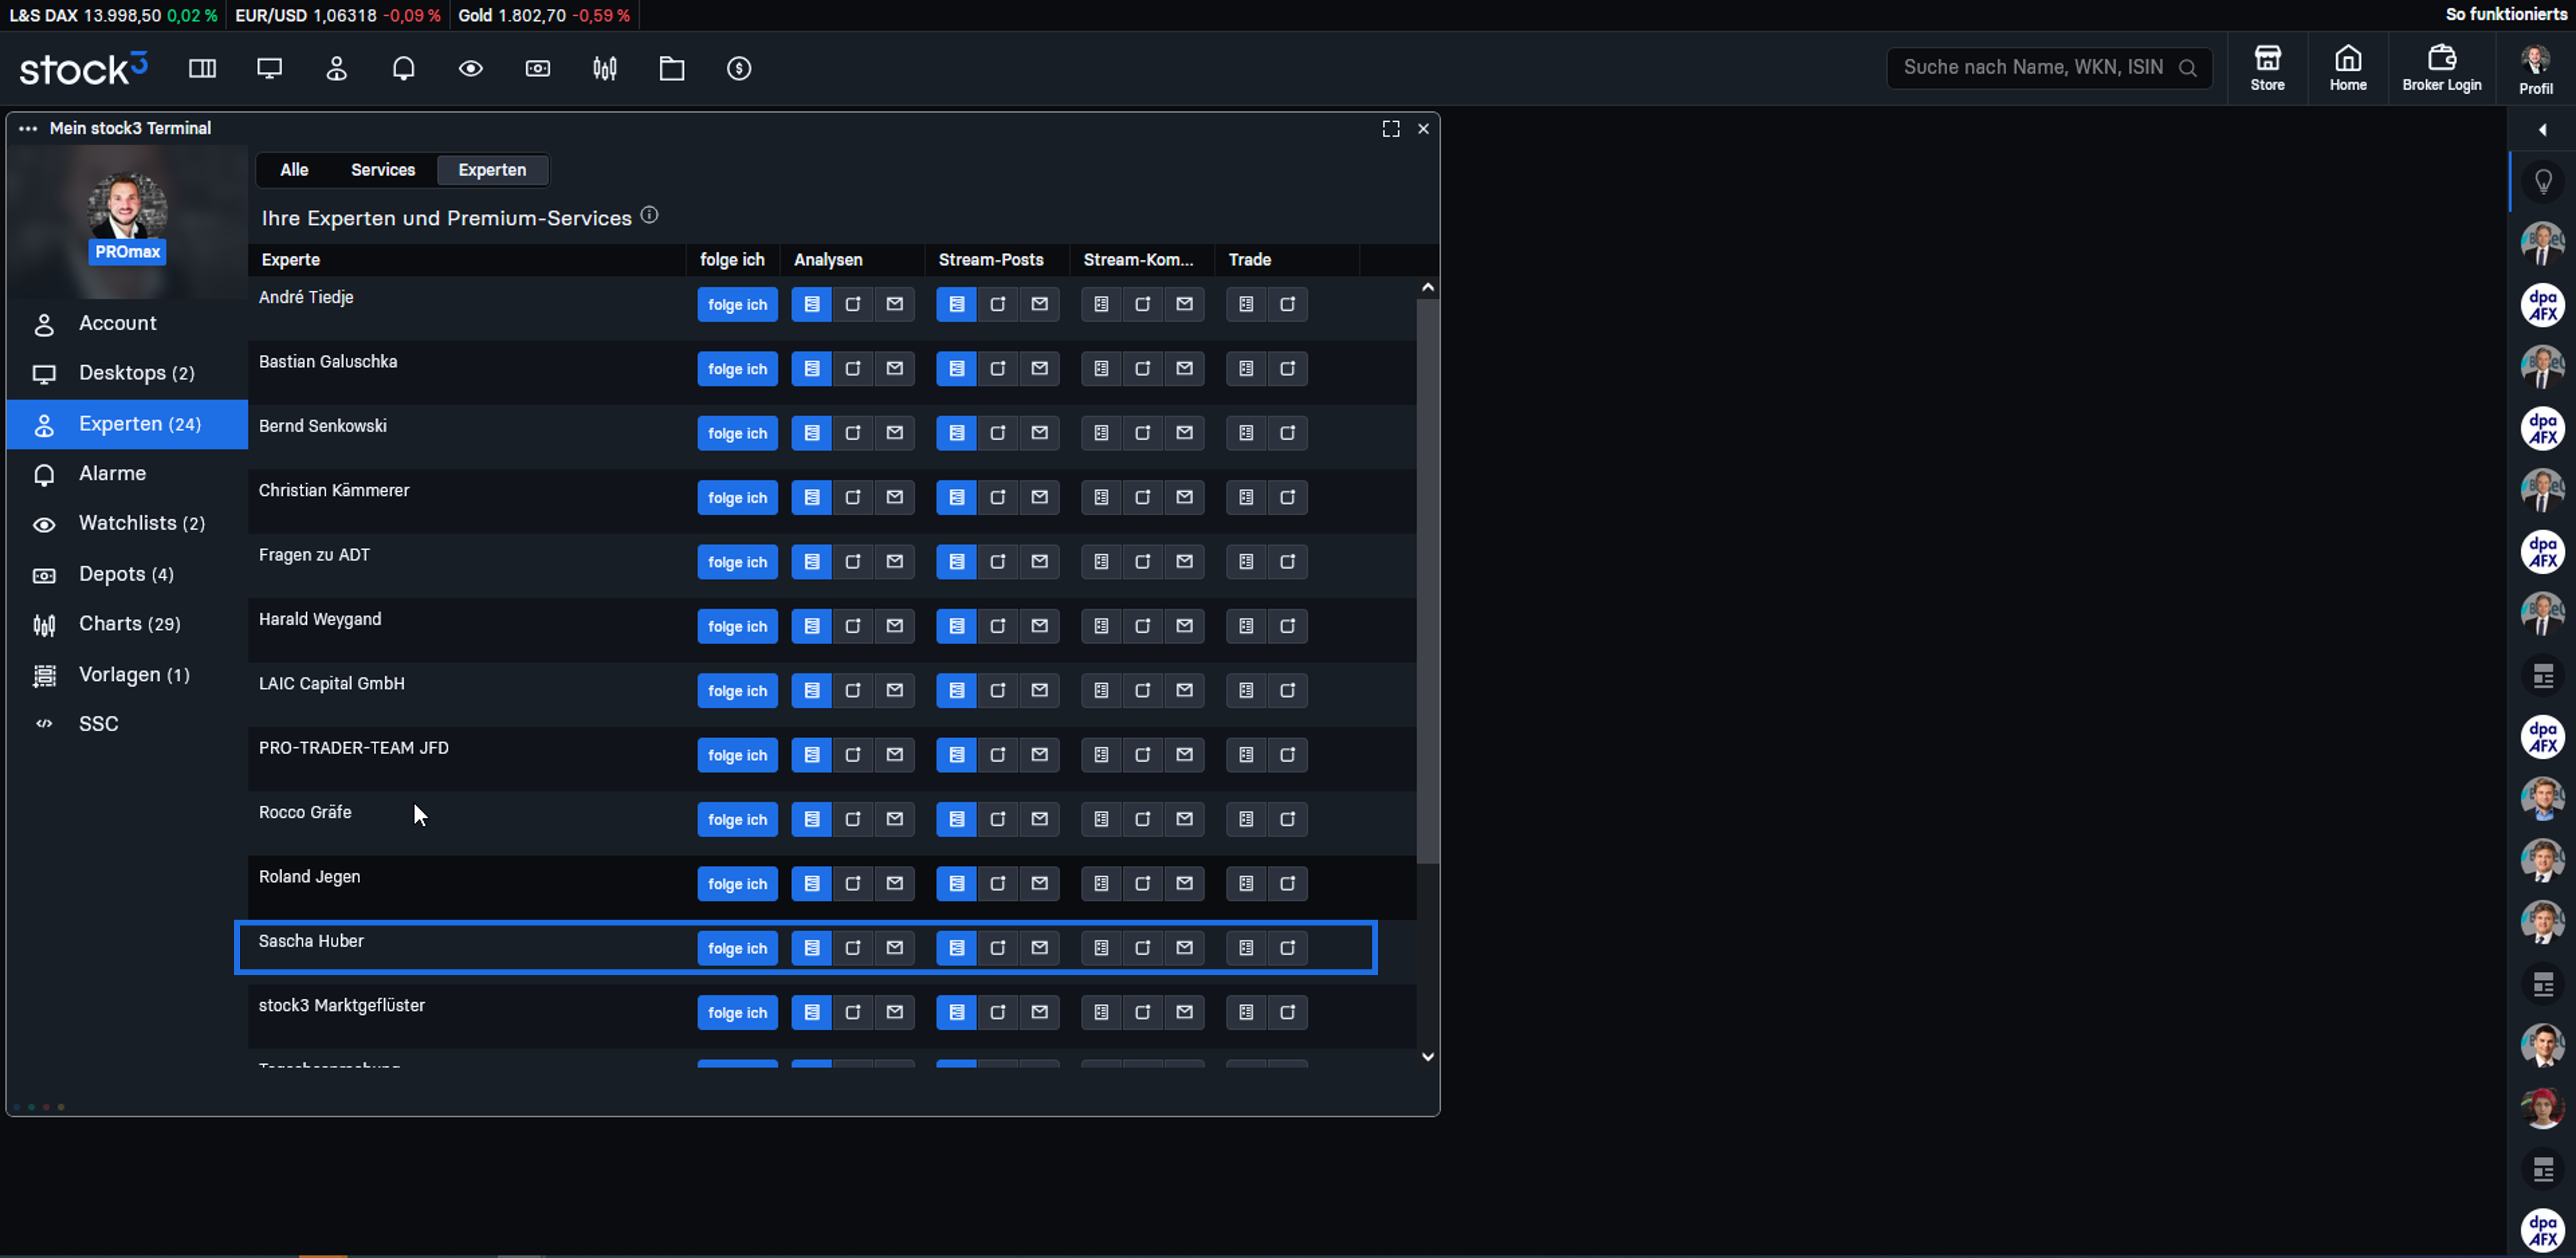Click folge ich button for Rocco Gräfe
Image resolution: width=2576 pixels, height=1258 pixels.
click(x=737, y=819)
